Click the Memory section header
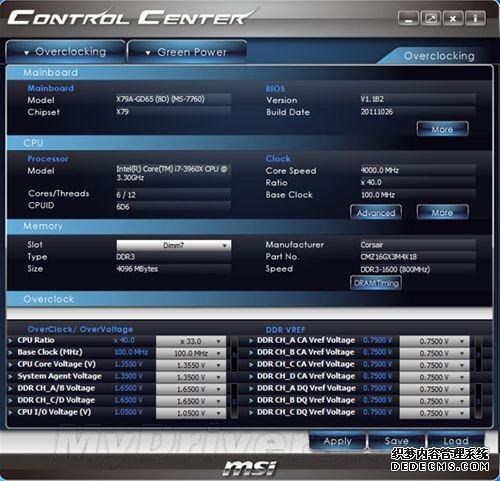The height and width of the screenshot is (481, 500). pos(249,226)
